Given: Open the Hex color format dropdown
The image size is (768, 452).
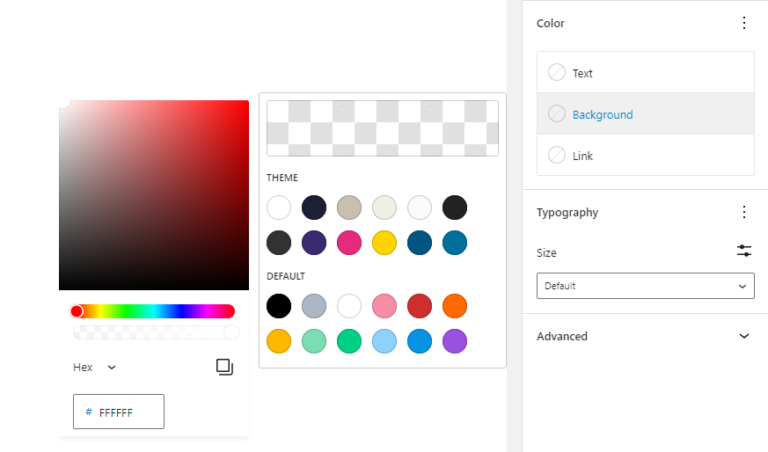Looking at the screenshot, I should point(95,367).
